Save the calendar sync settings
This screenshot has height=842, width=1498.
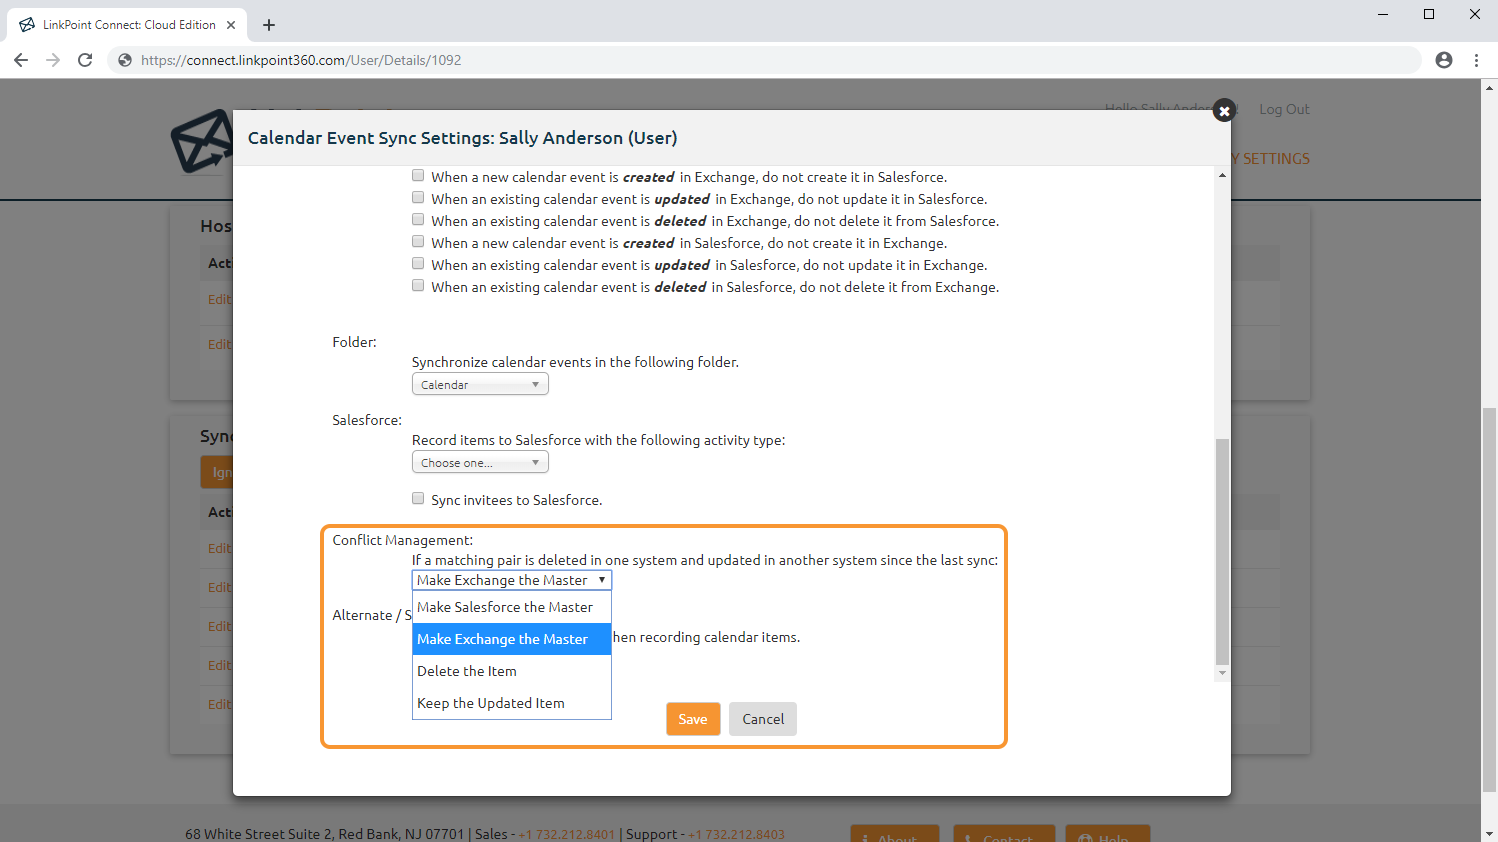pyautogui.click(x=693, y=719)
